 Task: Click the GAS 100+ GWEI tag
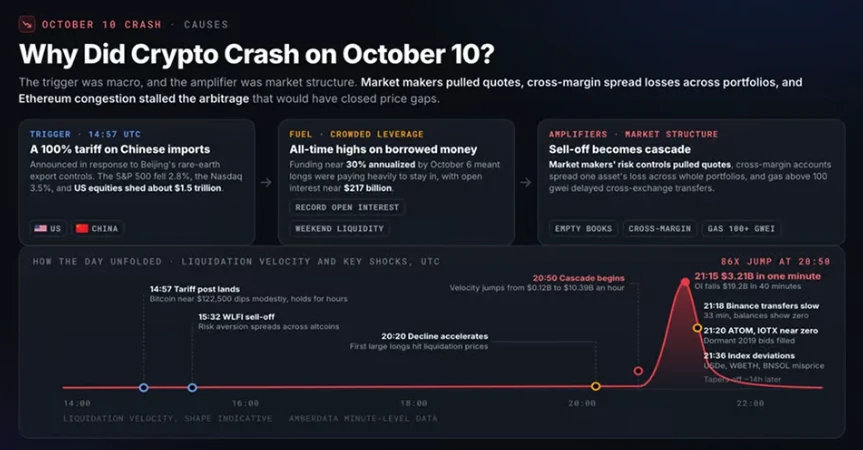coord(741,228)
